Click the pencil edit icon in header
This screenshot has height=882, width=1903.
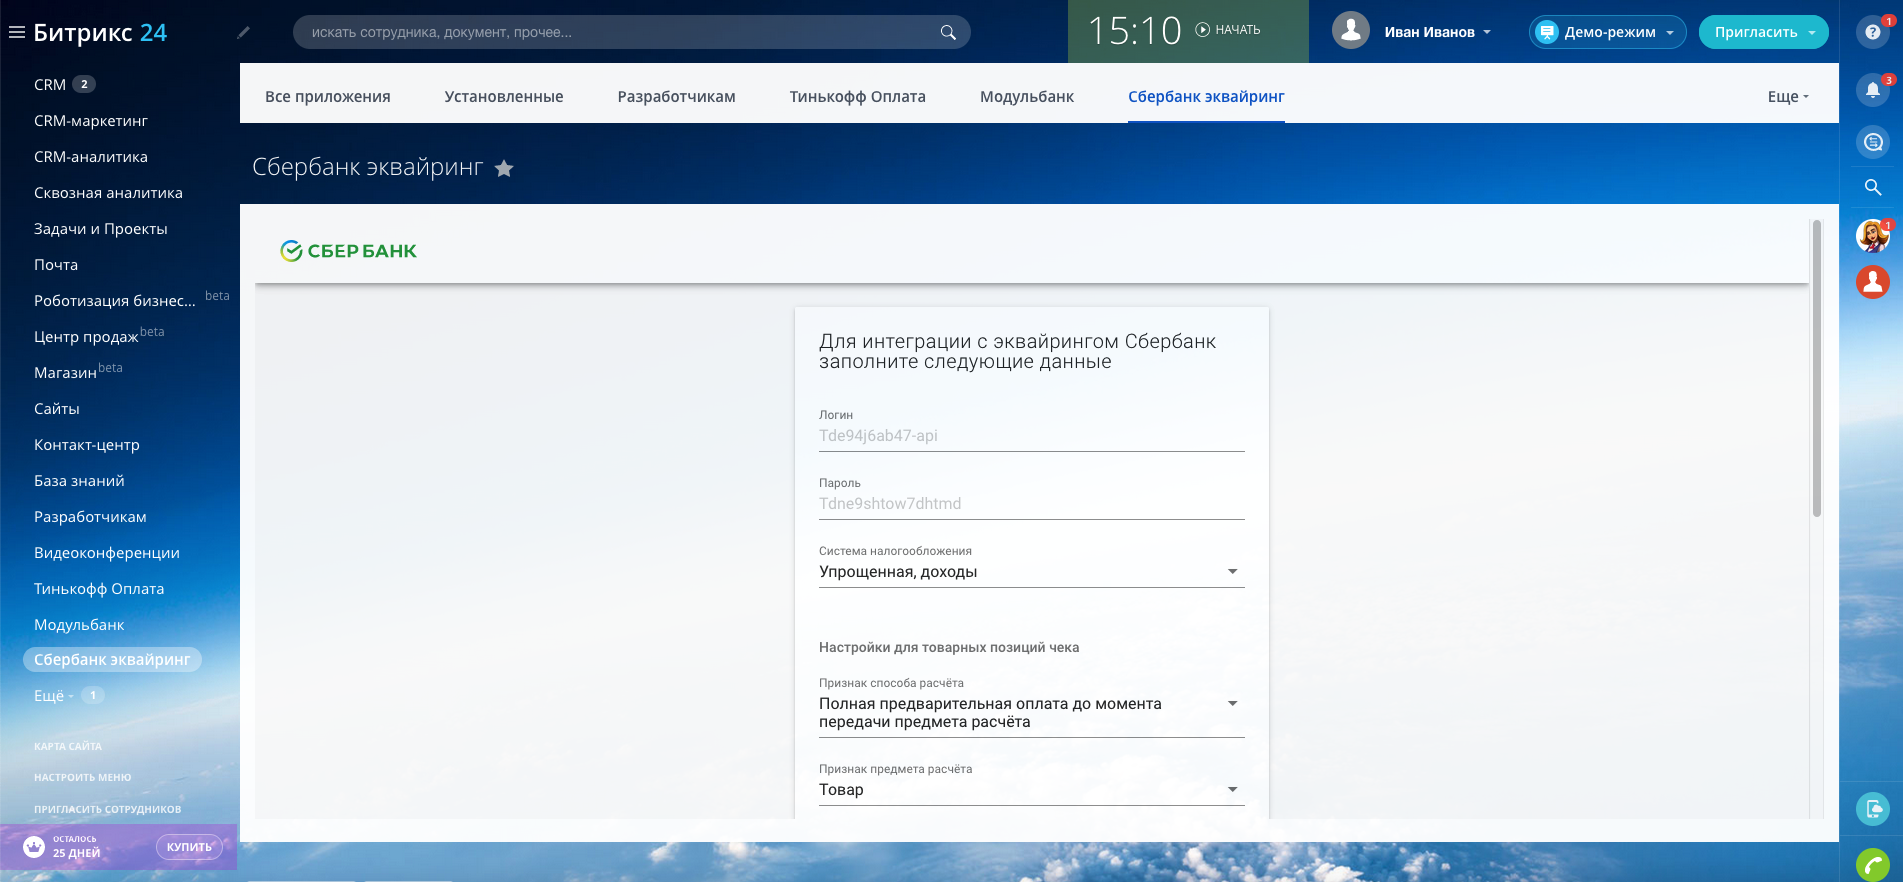[x=243, y=32]
